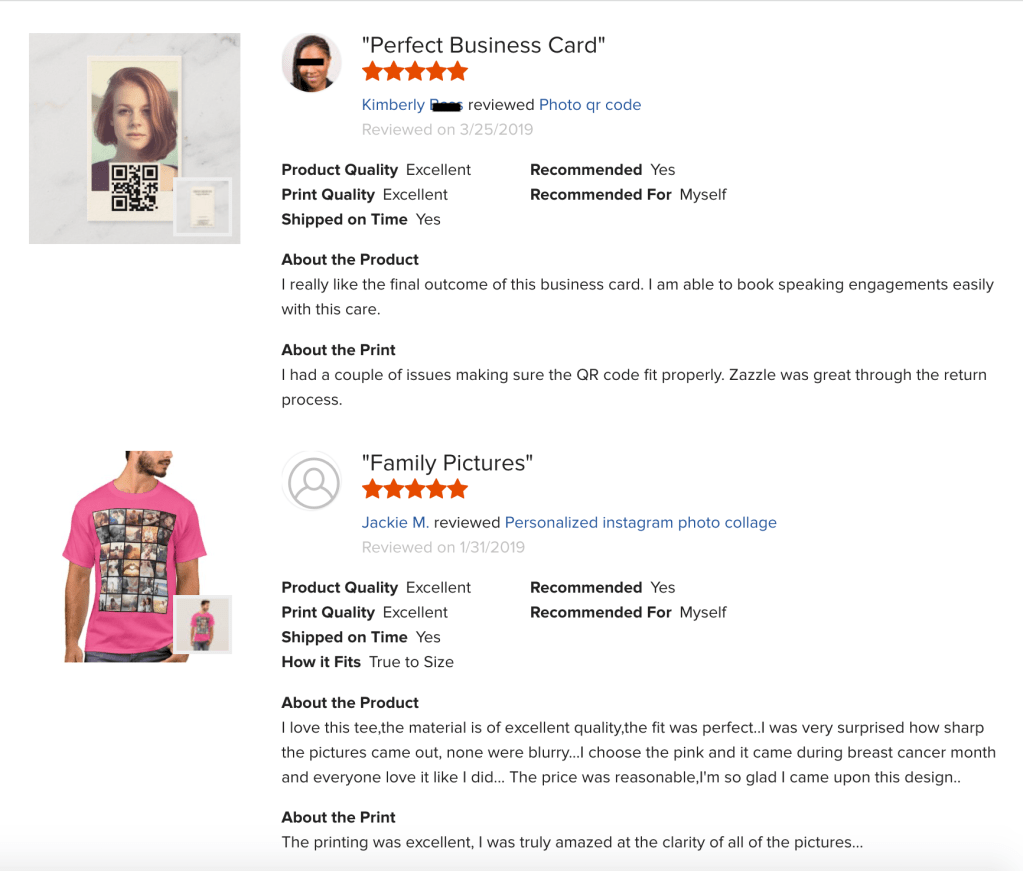Screen dimensions: 1023x871
Task: Click the "Reviewed on 1/31/2019" date text
Action: (443, 548)
